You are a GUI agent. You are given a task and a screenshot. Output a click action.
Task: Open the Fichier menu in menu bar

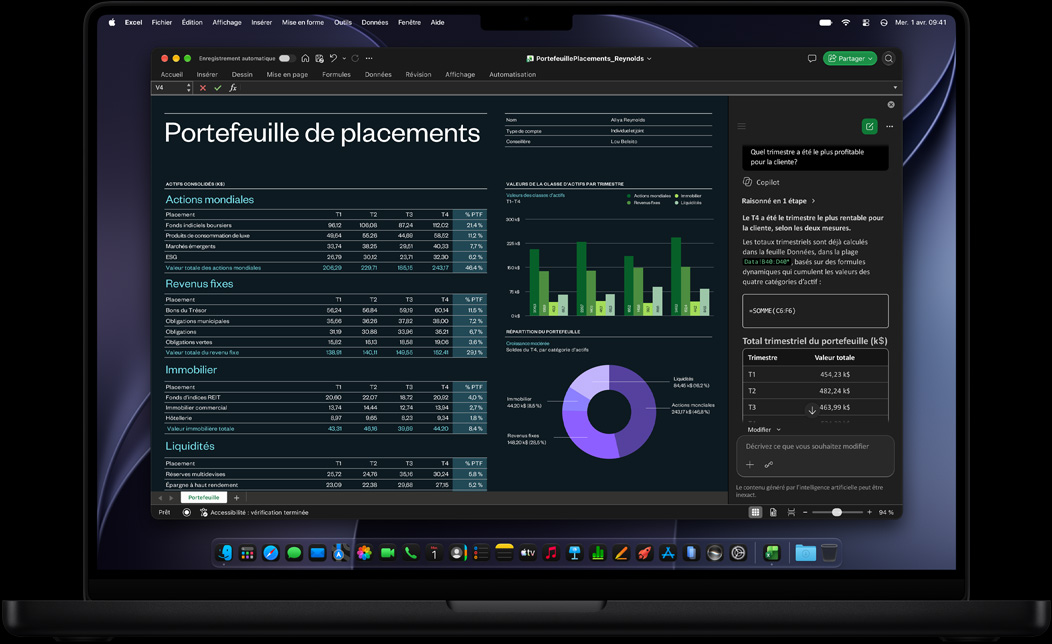coord(162,22)
